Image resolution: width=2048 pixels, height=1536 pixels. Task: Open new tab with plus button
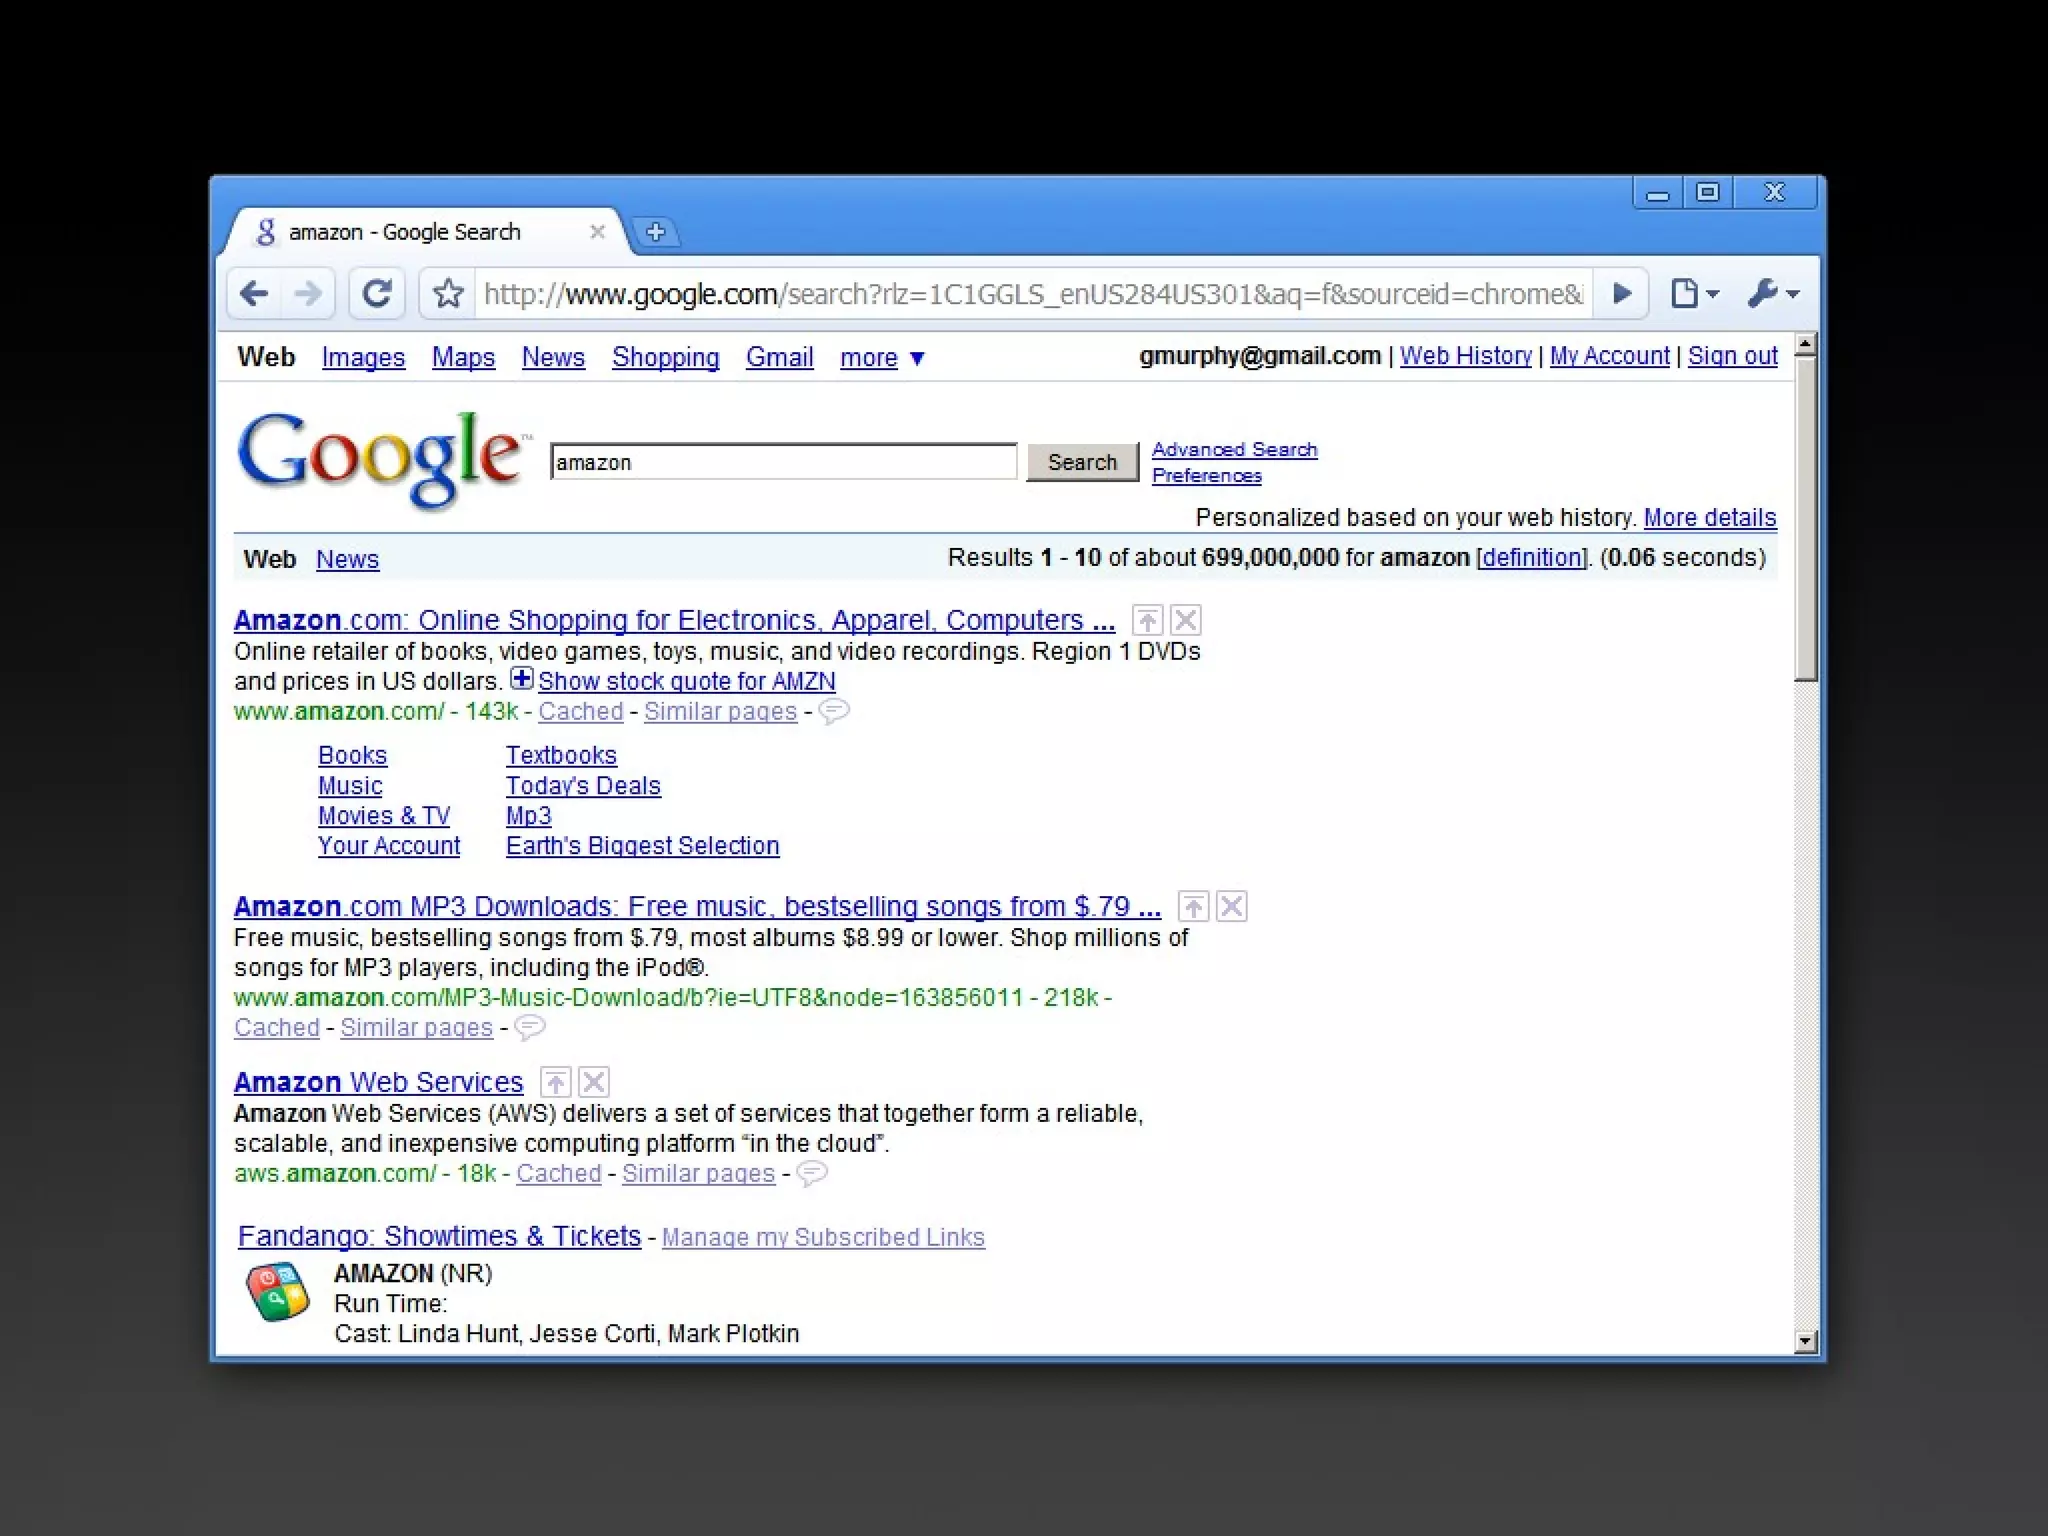[x=656, y=232]
